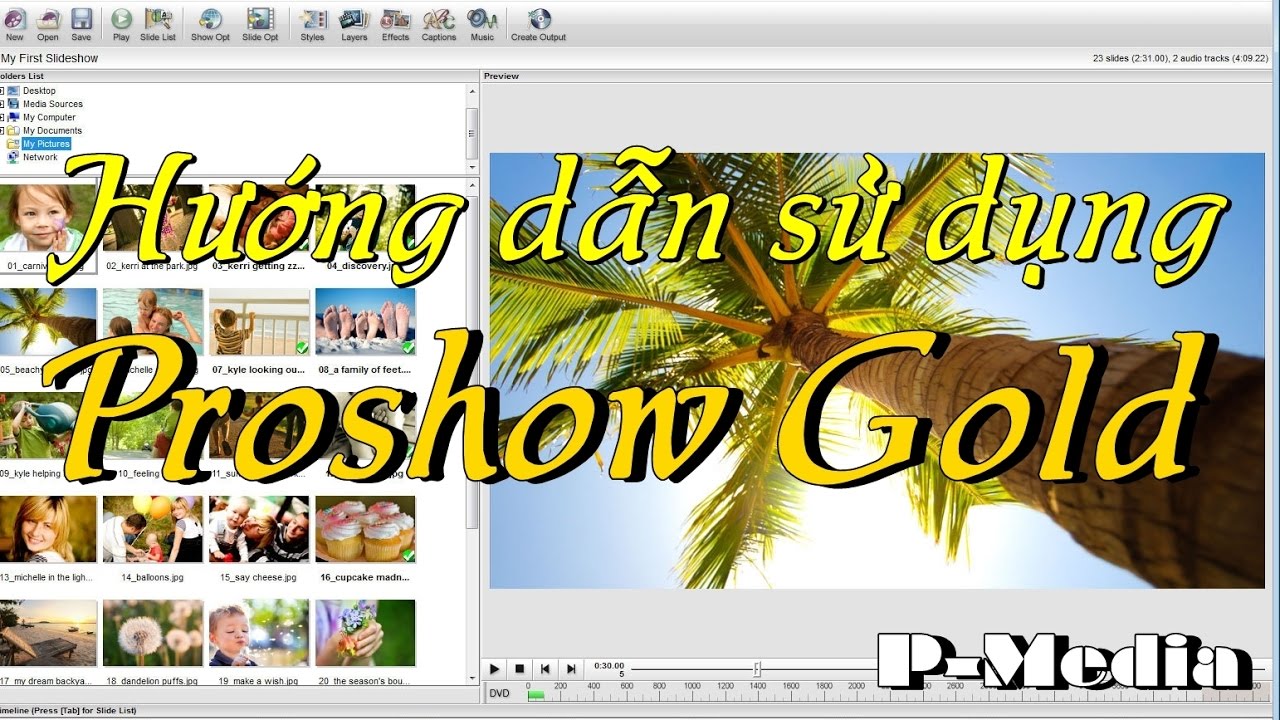Select My Computer in folder tree
1280x720 pixels.
(49, 117)
